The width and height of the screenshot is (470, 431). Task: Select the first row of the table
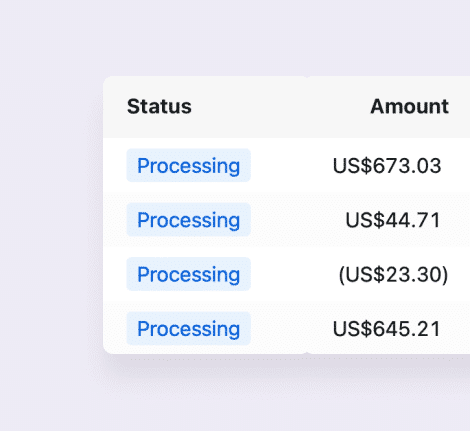(x=287, y=166)
